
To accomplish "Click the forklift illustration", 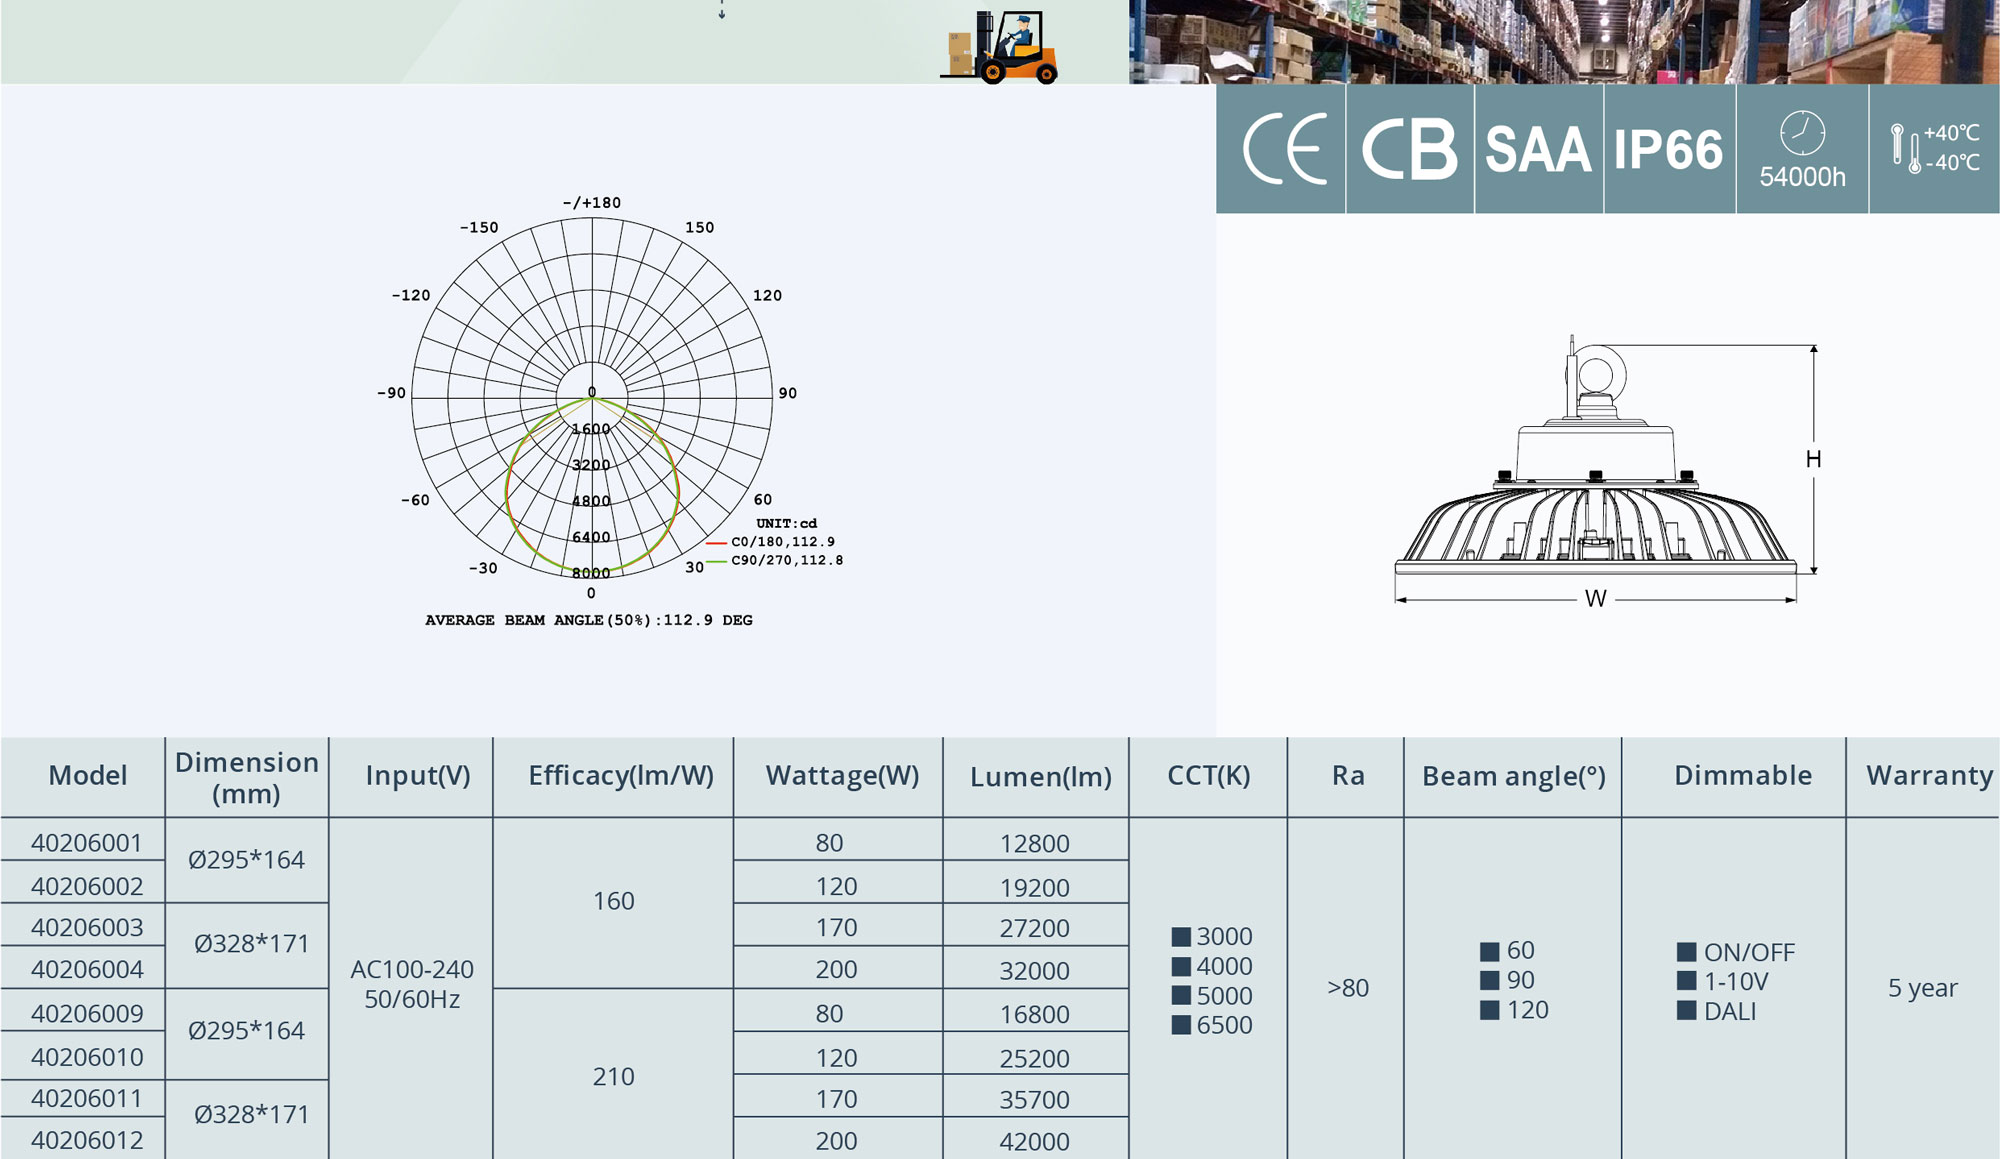I will pos(1000,46).
